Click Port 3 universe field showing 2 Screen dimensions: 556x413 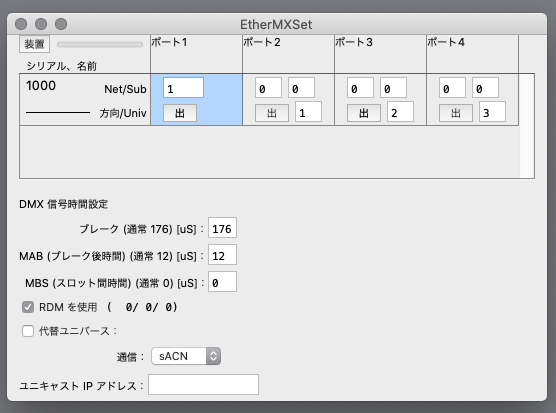[400, 112]
